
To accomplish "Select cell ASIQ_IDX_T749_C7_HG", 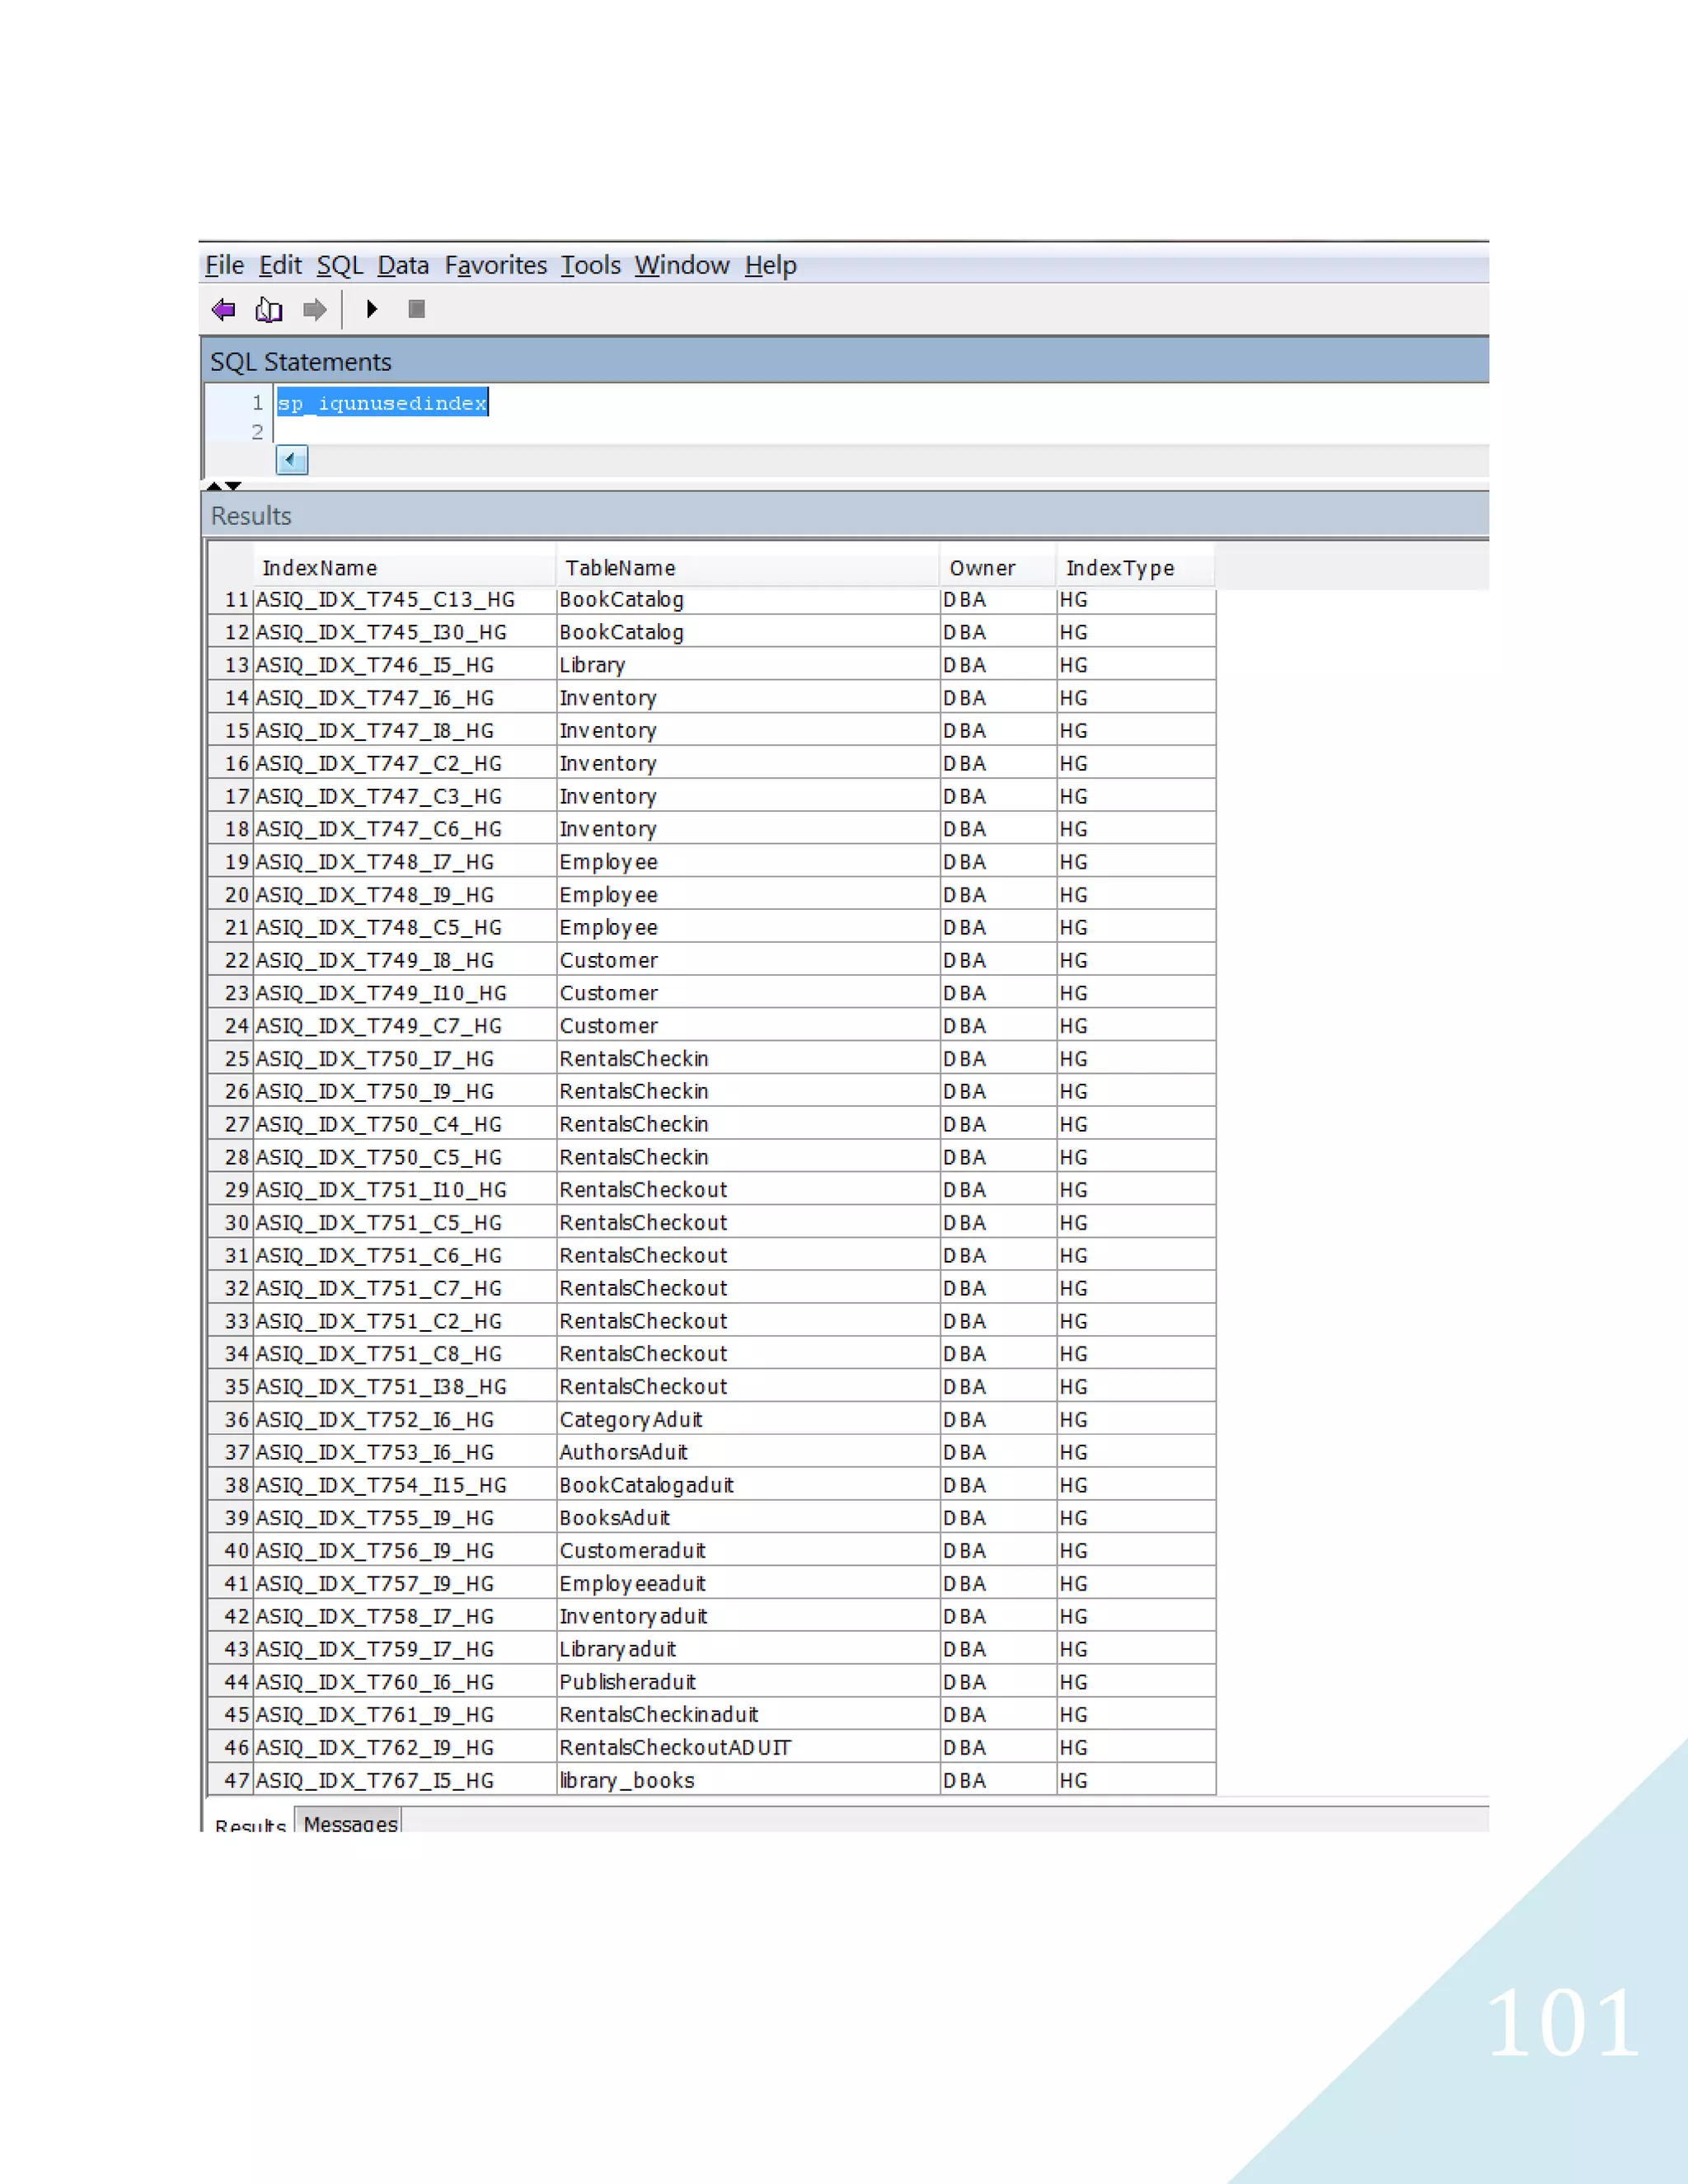I will [x=404, y=1026].
